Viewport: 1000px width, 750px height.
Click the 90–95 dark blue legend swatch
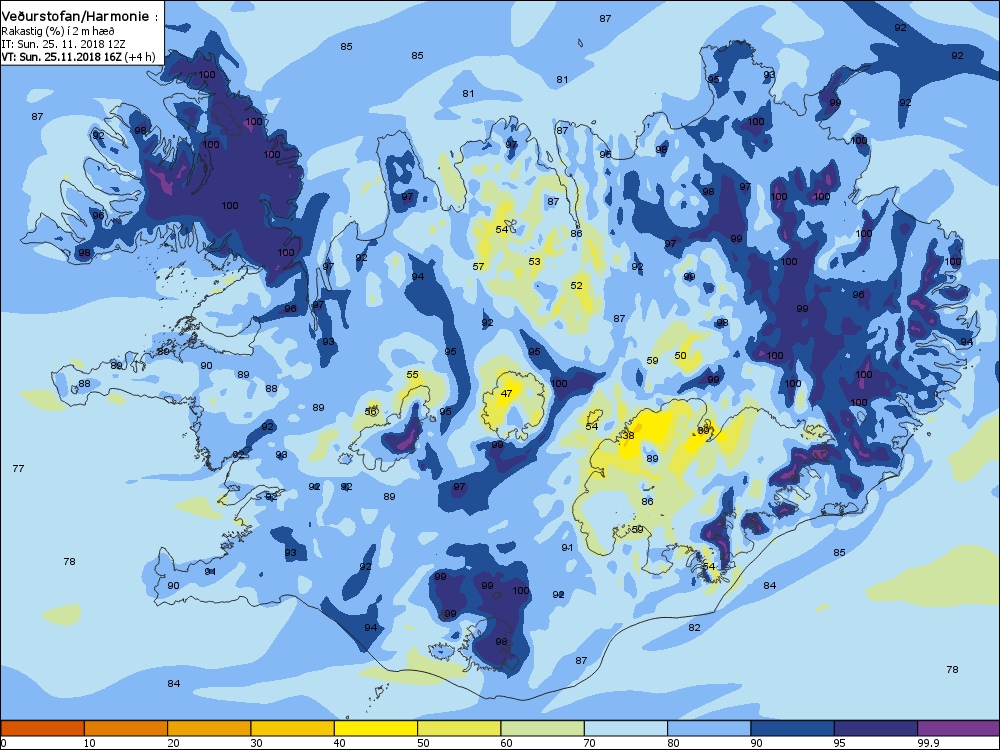[793, 728]
